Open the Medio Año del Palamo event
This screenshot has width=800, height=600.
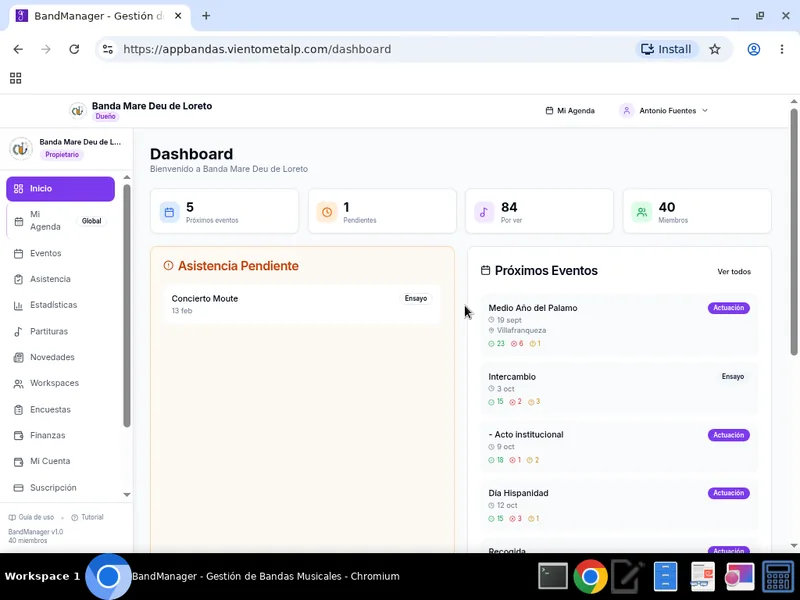coord(619,325)
